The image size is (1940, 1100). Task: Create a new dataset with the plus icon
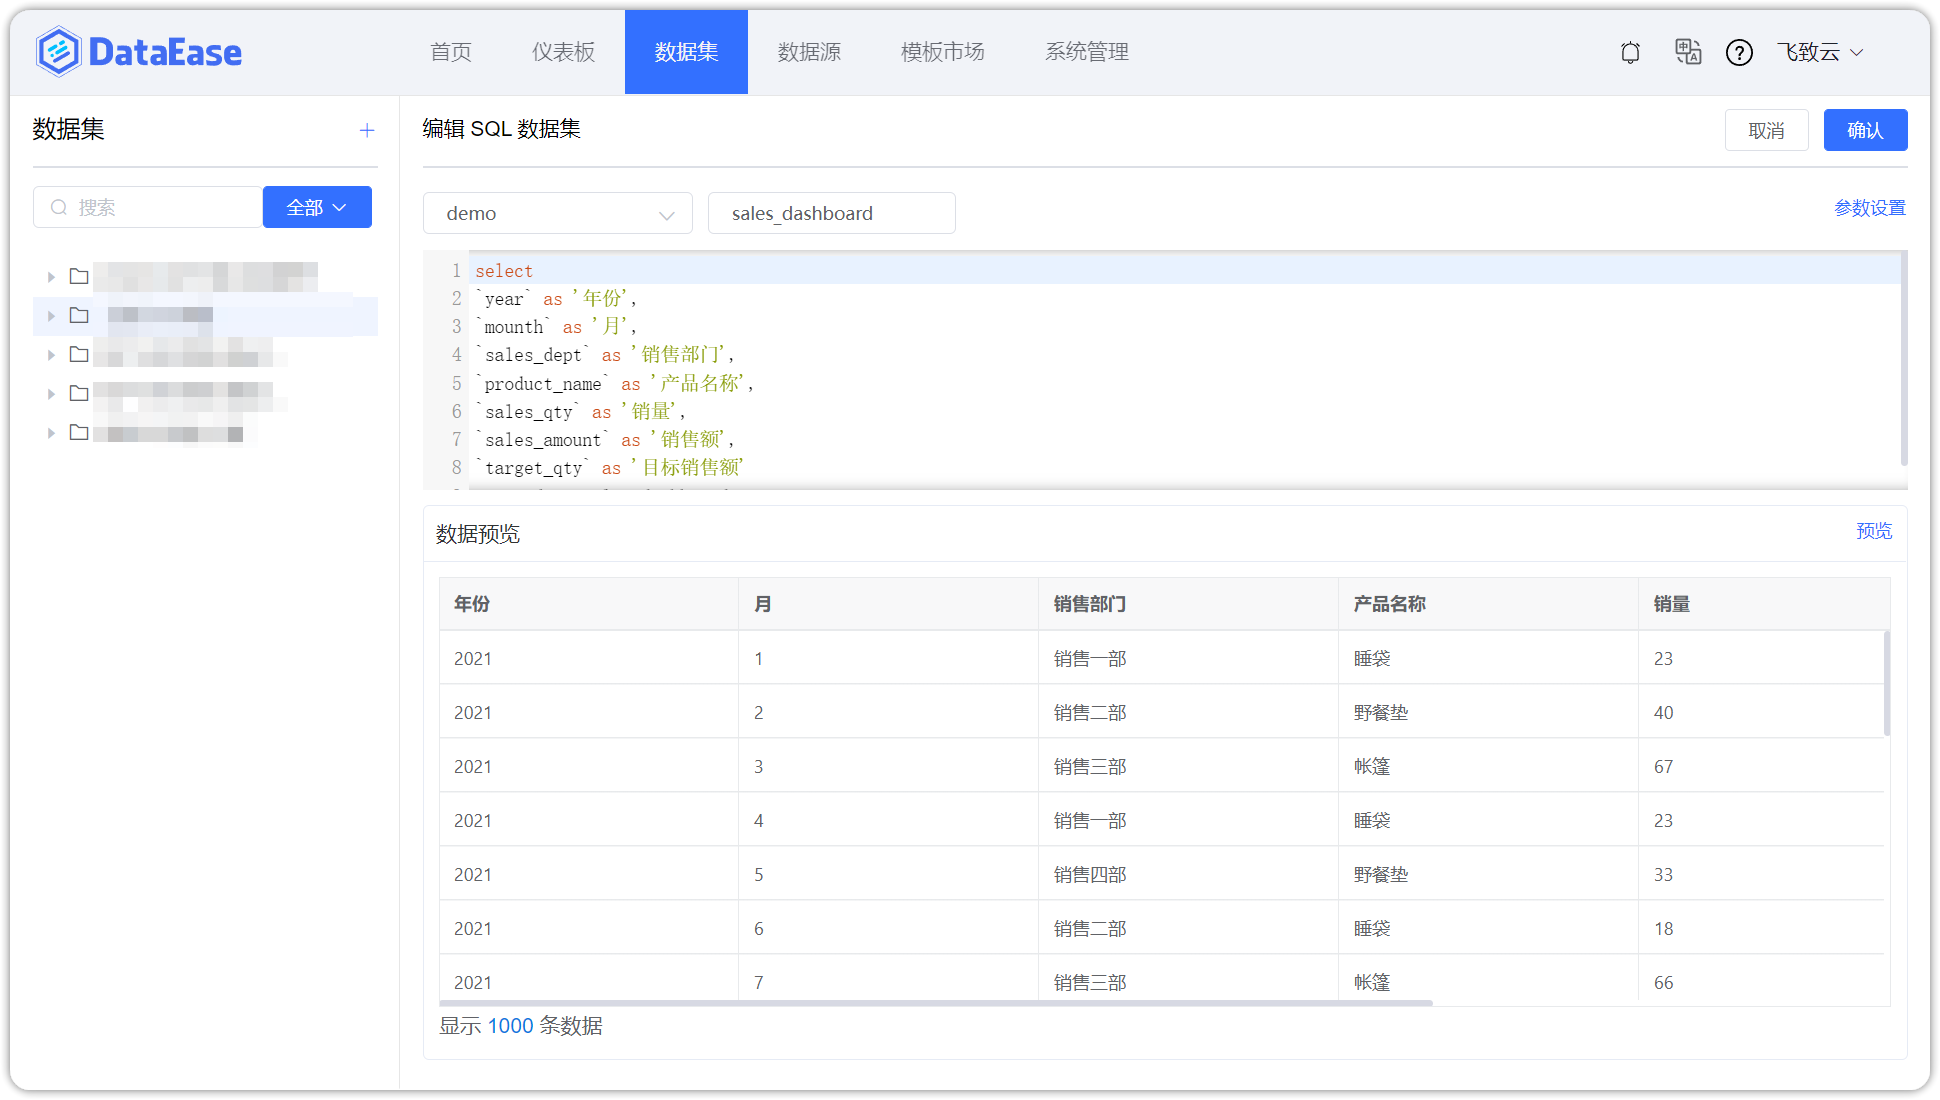(367, 130)
